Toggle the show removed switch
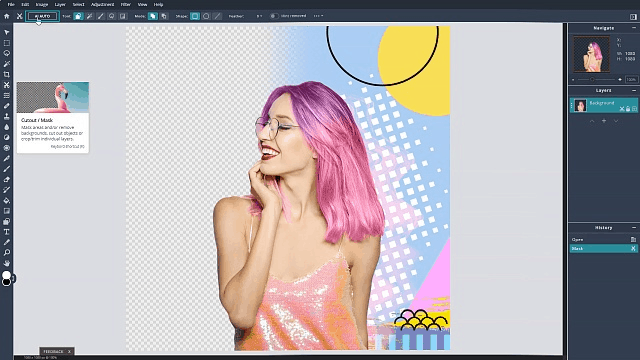640x360 pixels. [x=274, y=16]
